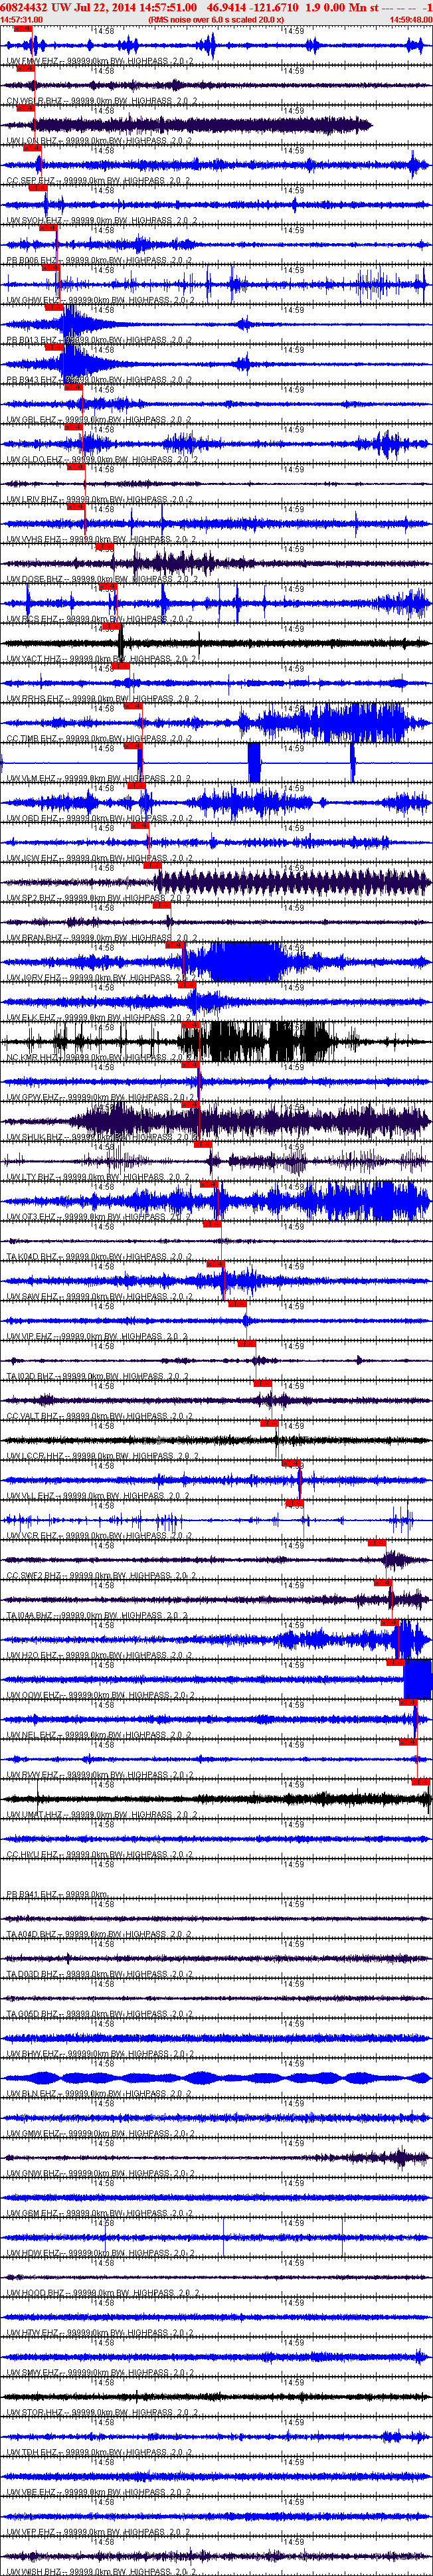Click the start time 14:57:31.00 label
This screenshot has height=2576, width=433.
pyautogui.click(x=21, y=19)
